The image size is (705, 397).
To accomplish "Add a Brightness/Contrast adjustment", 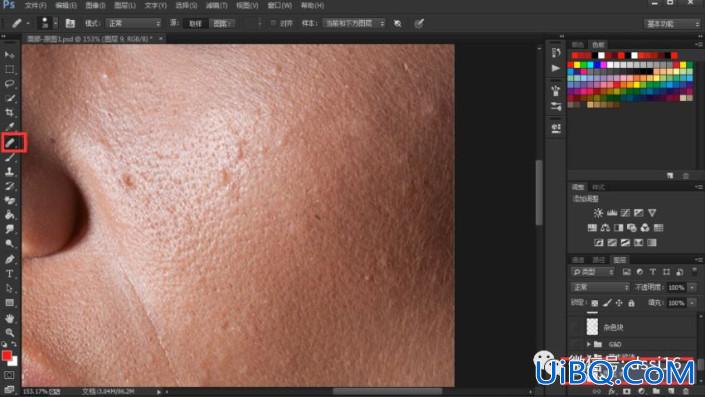I will coord(598,213).
